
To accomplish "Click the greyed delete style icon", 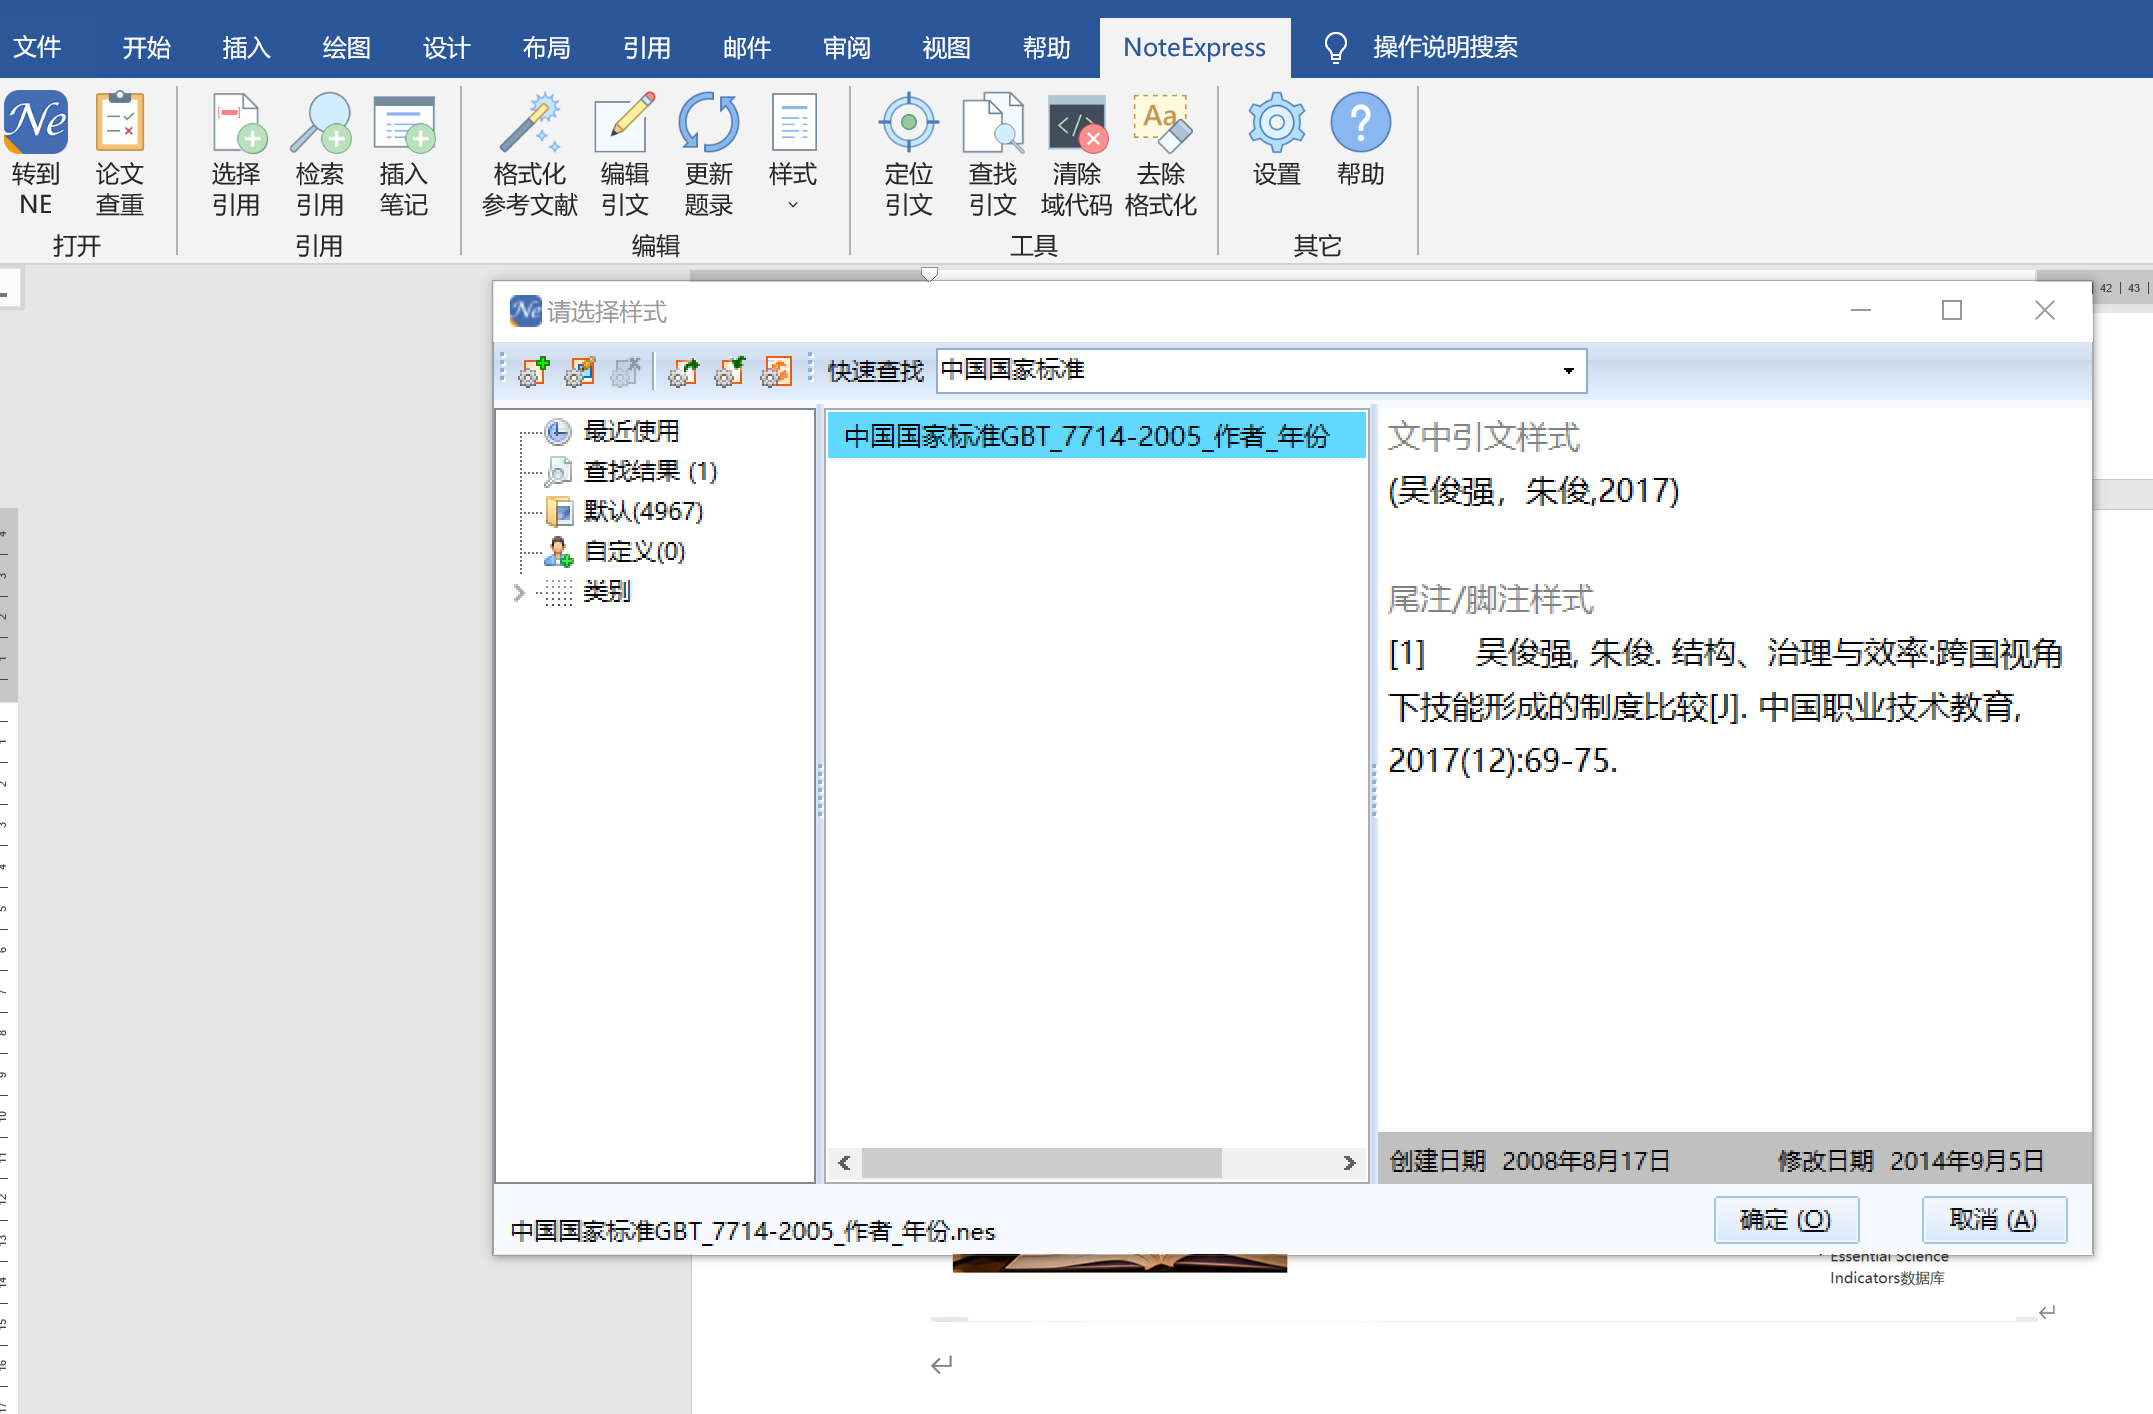I will [x=626, y=371].
